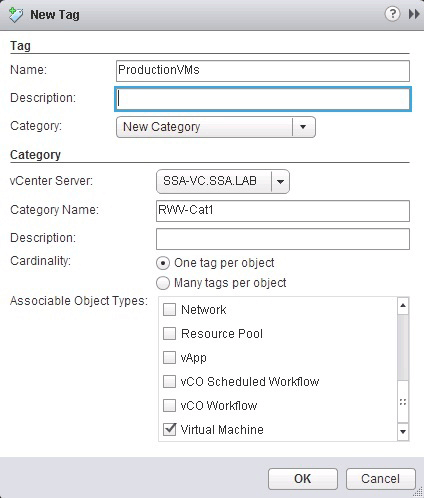
Task: Open the New Category dropdown
Action: [x=216, y=127]
